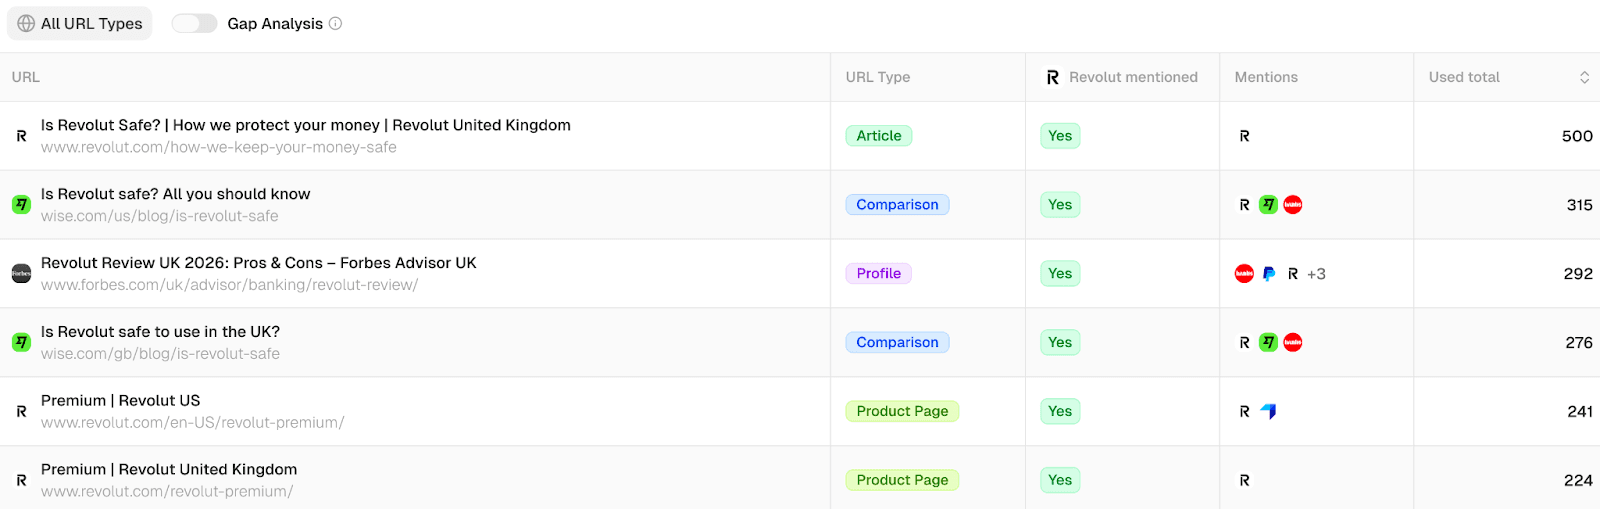The height and width of the screenshot is (509, 1600).
Task: Click the Yes badge in the Profile row
Action: (1060, 274)
